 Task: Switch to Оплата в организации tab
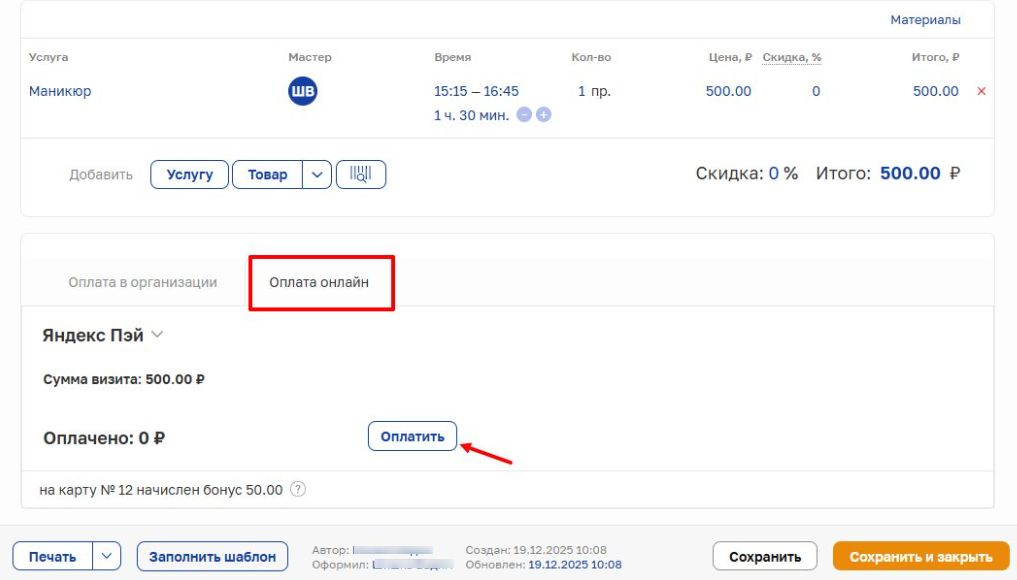pos(143,282)
